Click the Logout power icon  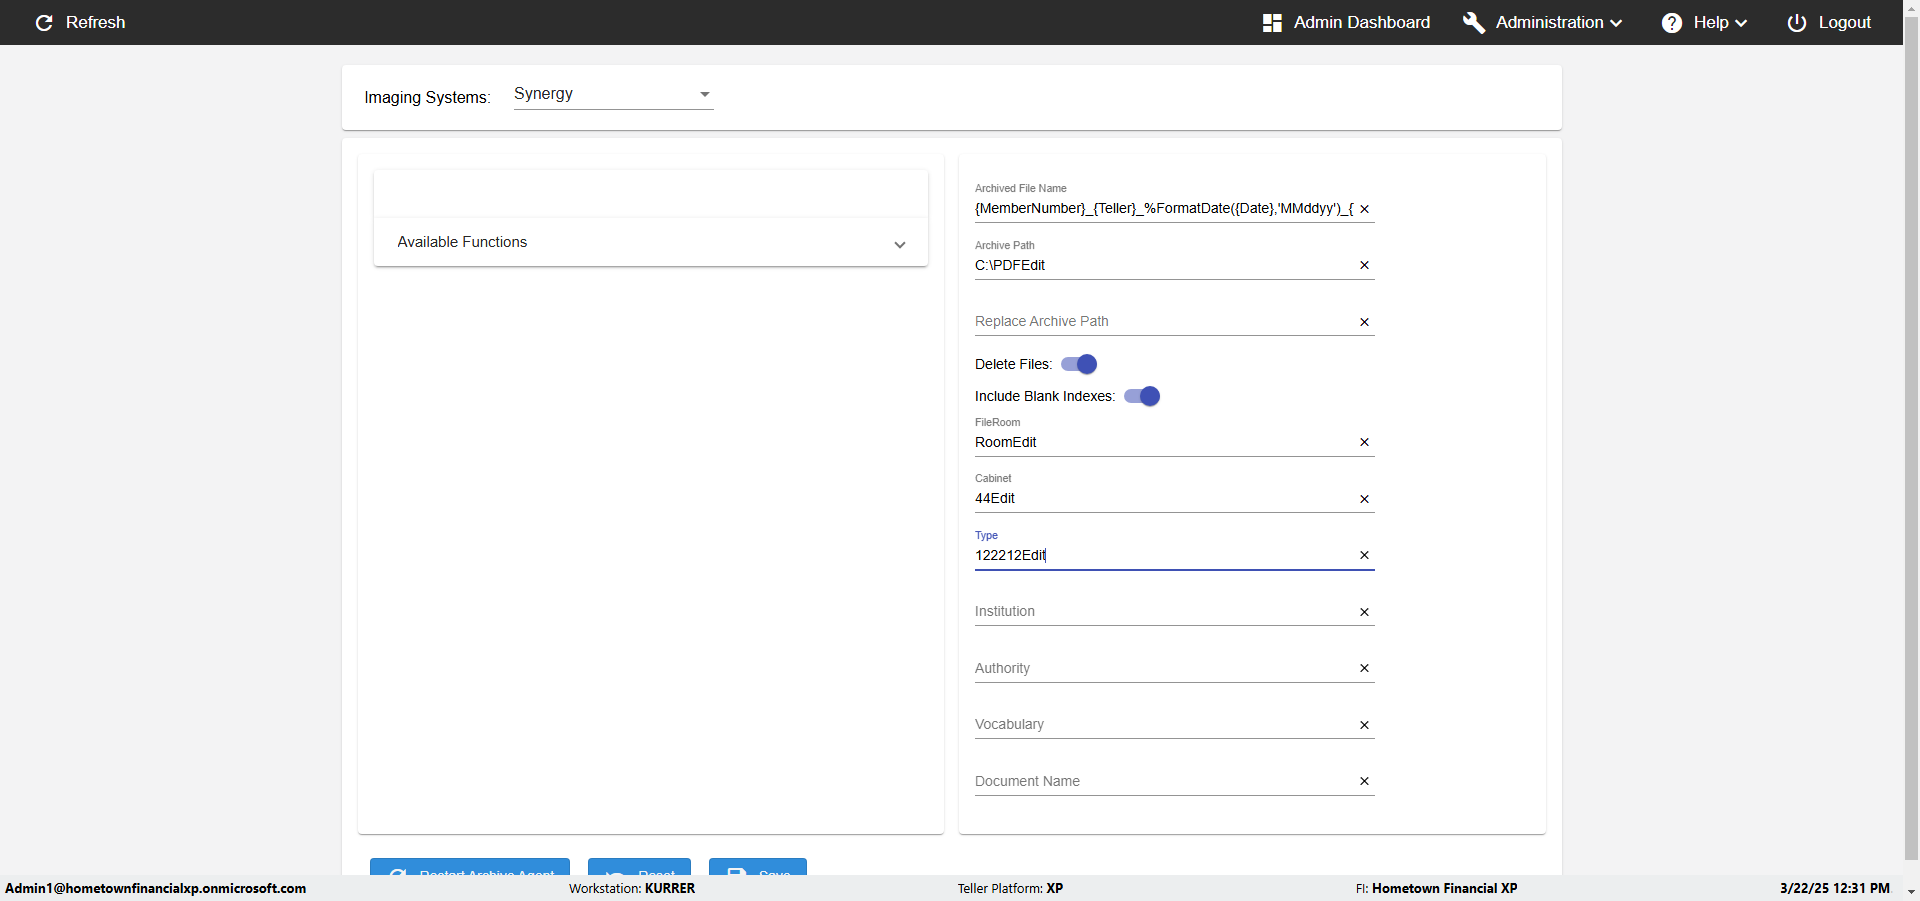(x=1796, y=22)
